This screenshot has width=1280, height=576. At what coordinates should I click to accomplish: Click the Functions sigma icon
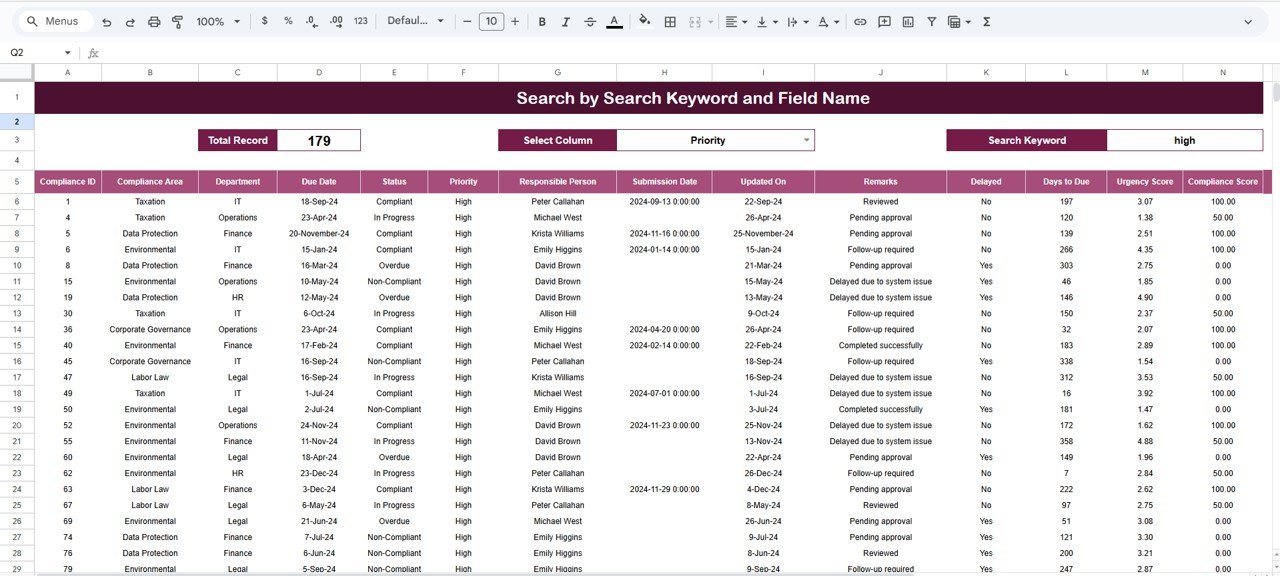985,21
